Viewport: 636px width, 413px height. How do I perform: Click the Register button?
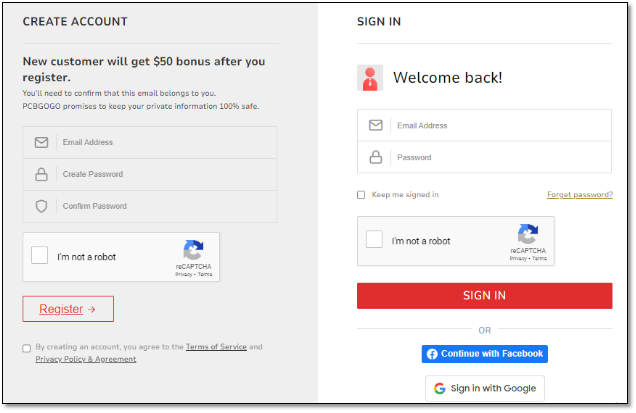[x=68, y=309]
